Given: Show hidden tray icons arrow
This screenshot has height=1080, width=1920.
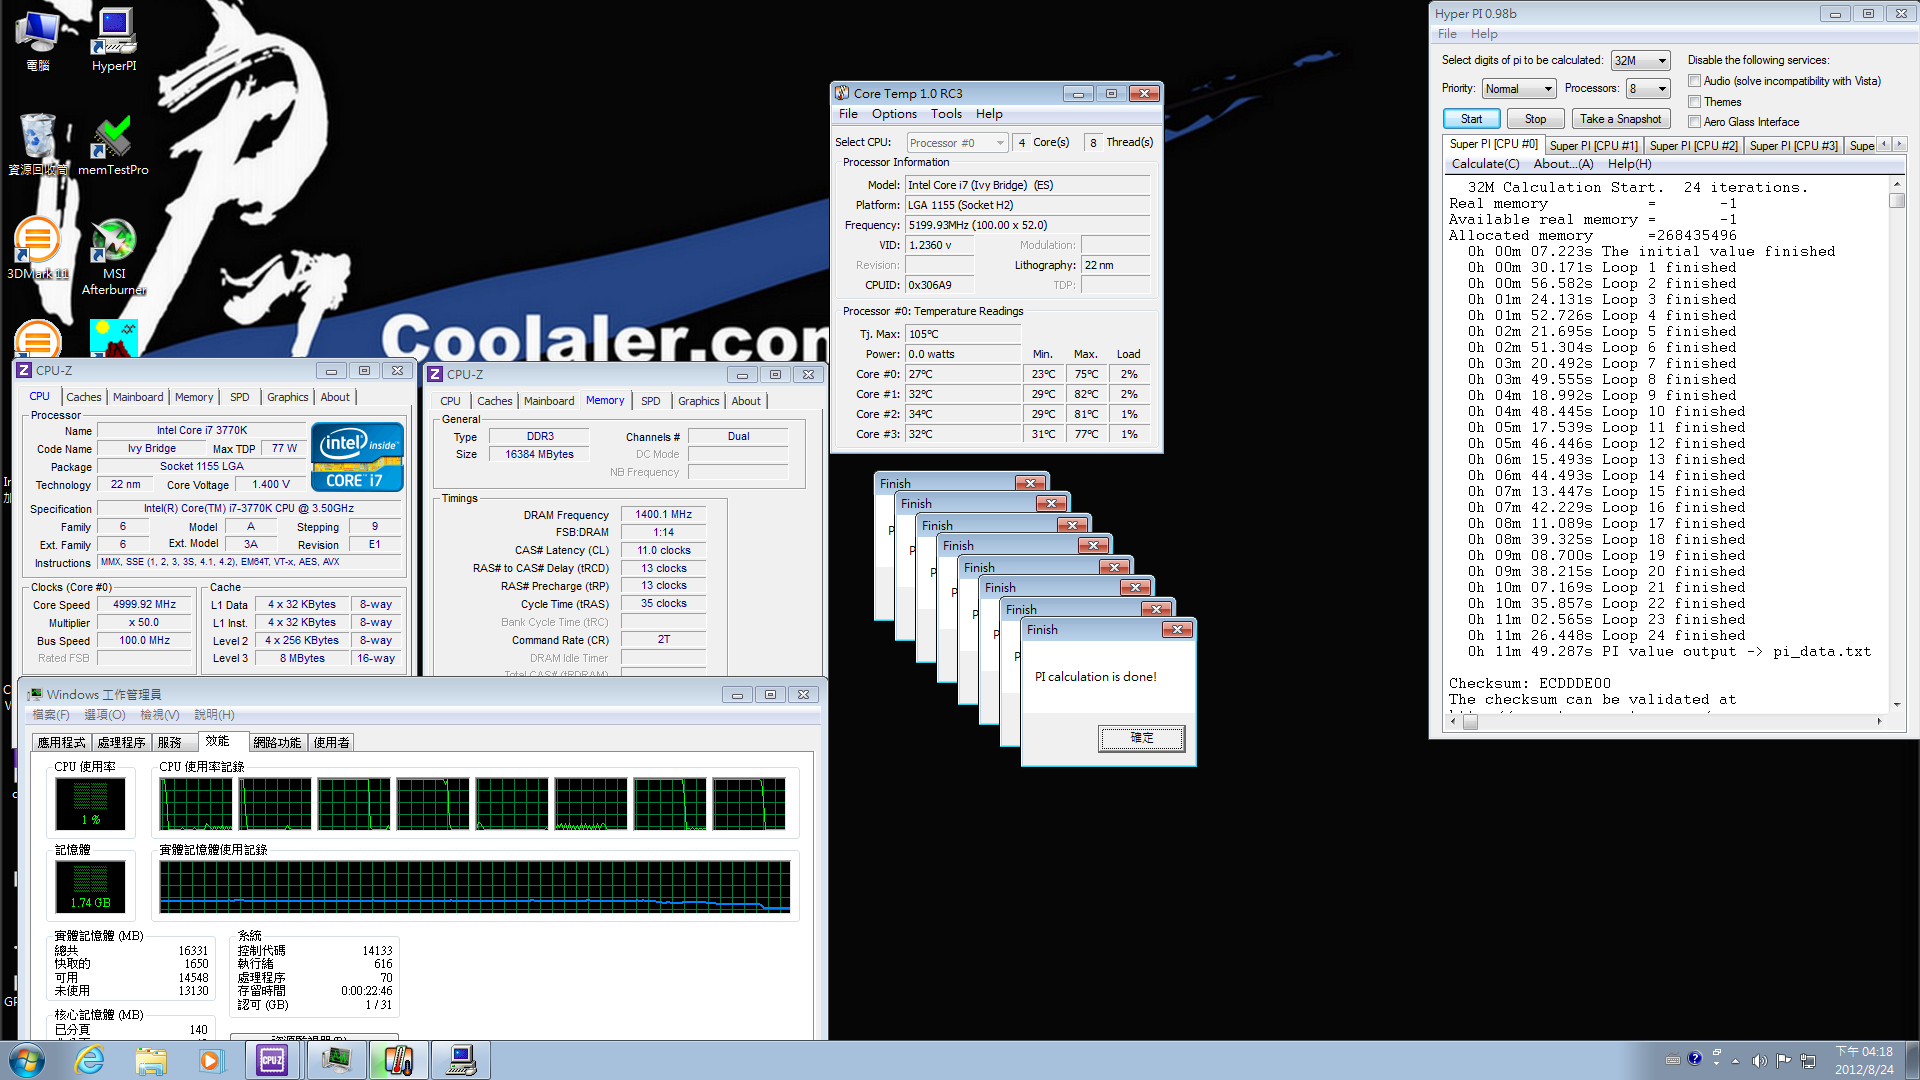Looking at the screenshot, I should [1735, 1060].
